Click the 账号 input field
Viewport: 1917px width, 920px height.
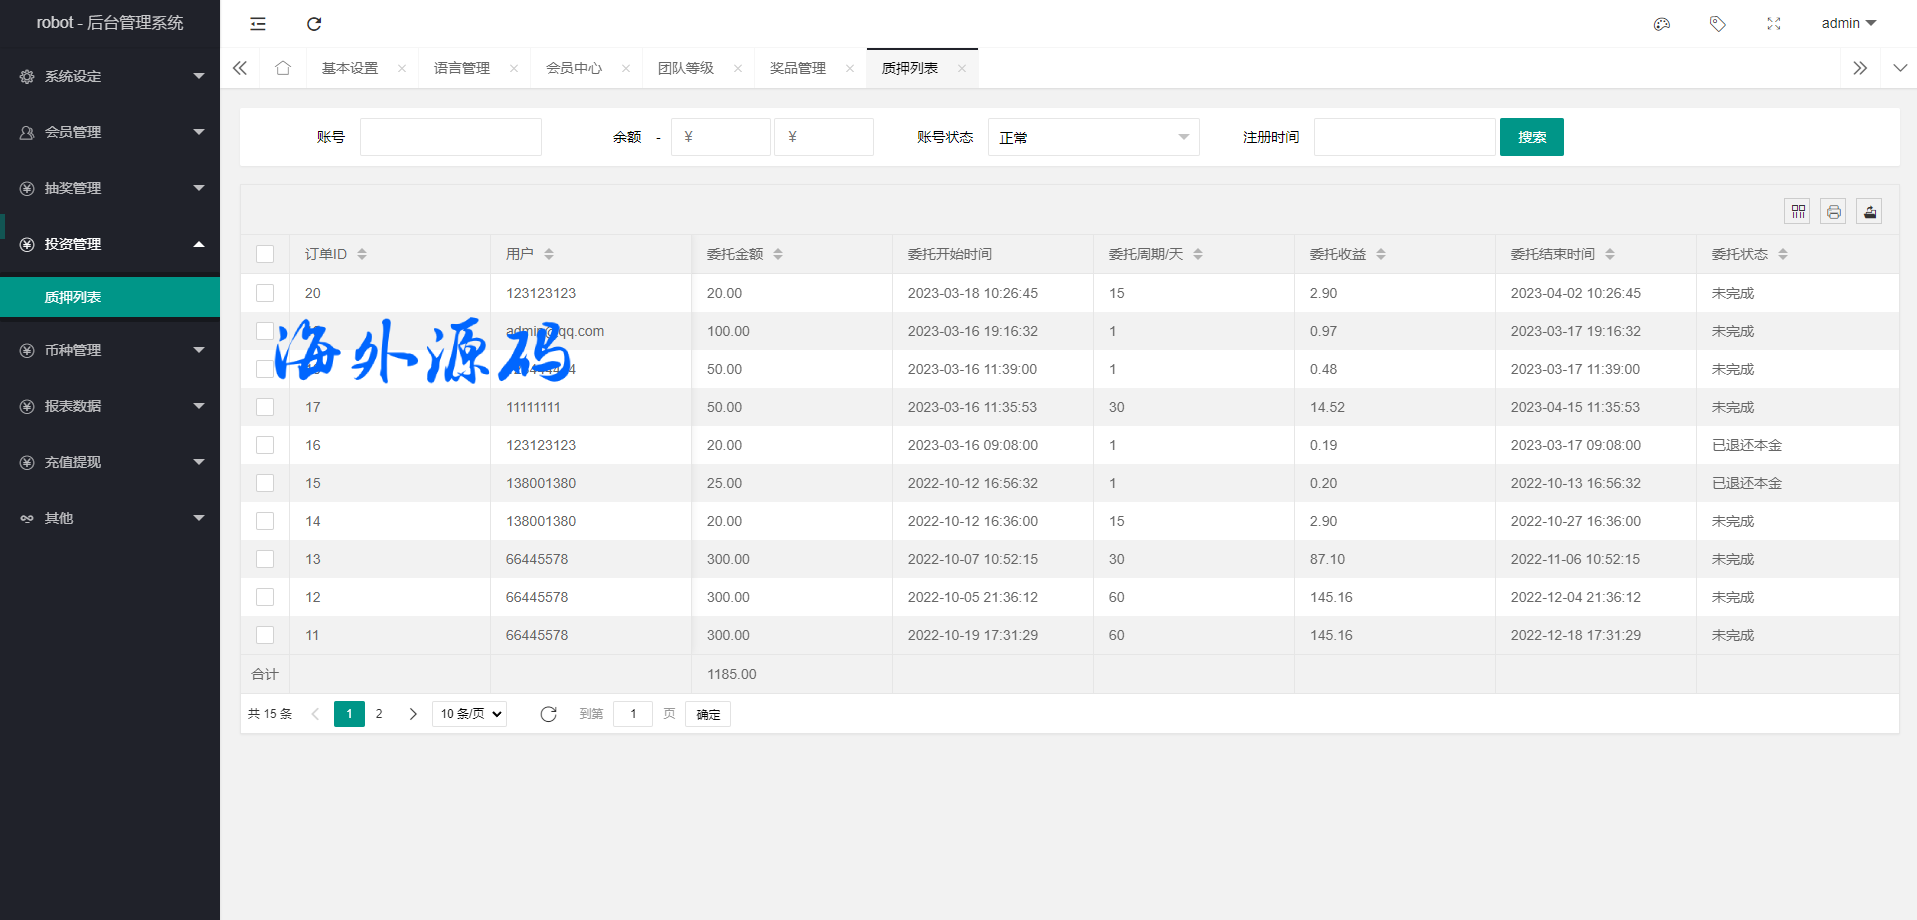451,137
